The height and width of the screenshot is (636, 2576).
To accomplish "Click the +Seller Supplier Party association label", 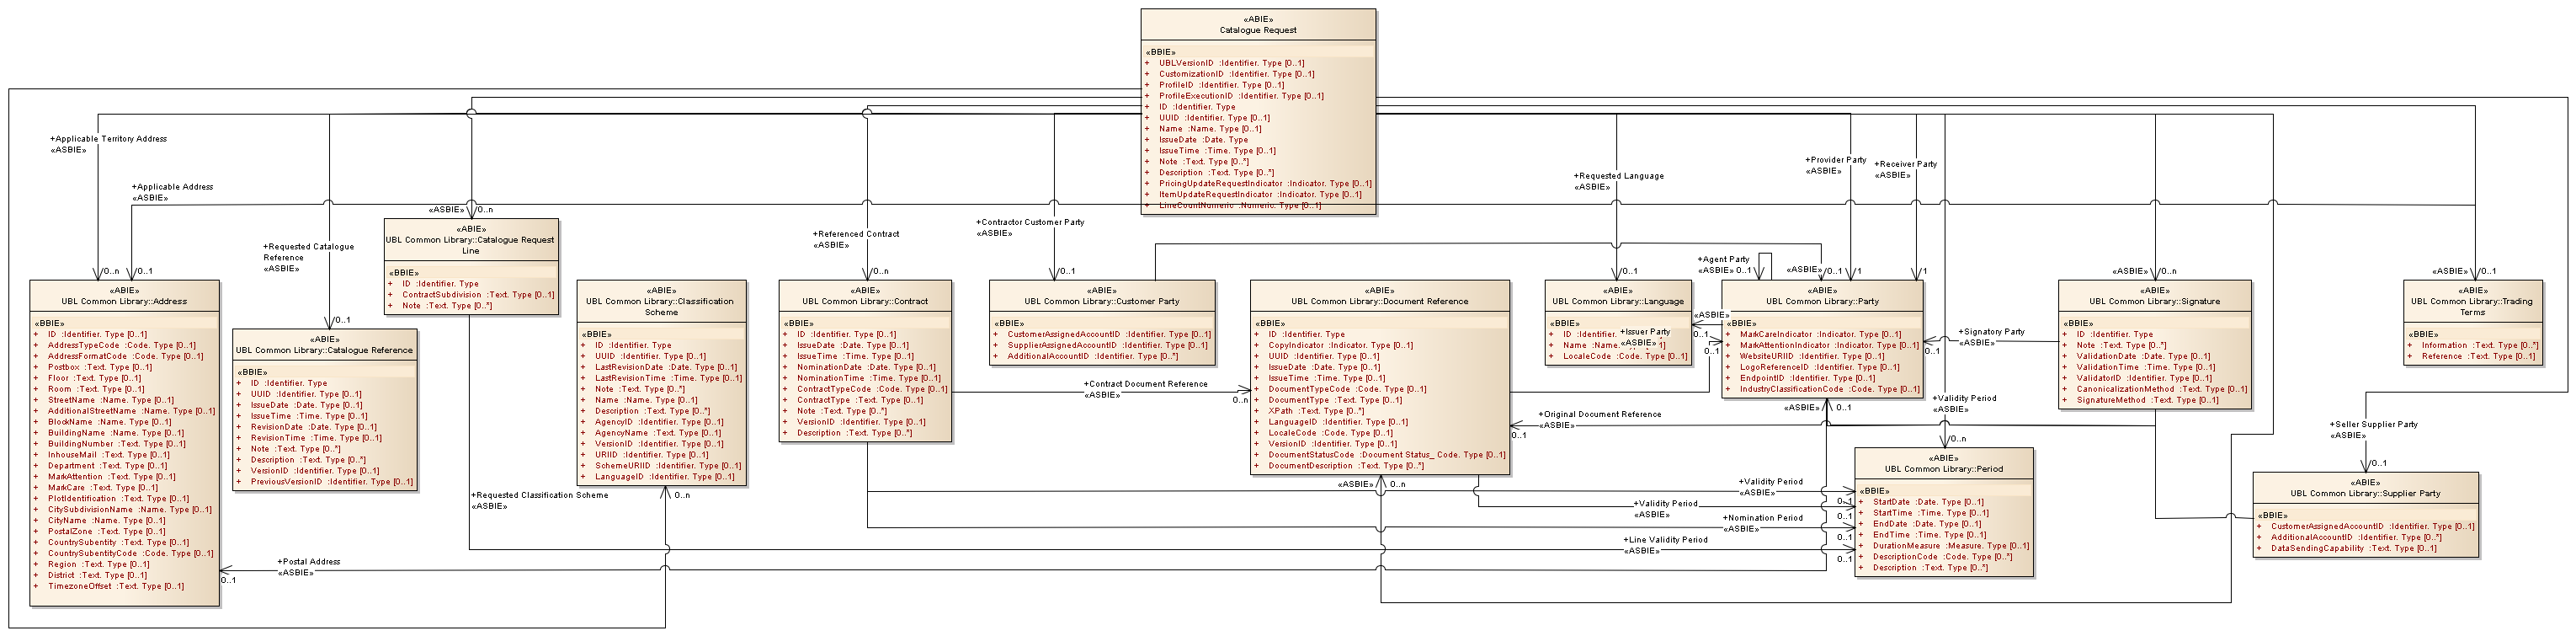I will 2373,424.
